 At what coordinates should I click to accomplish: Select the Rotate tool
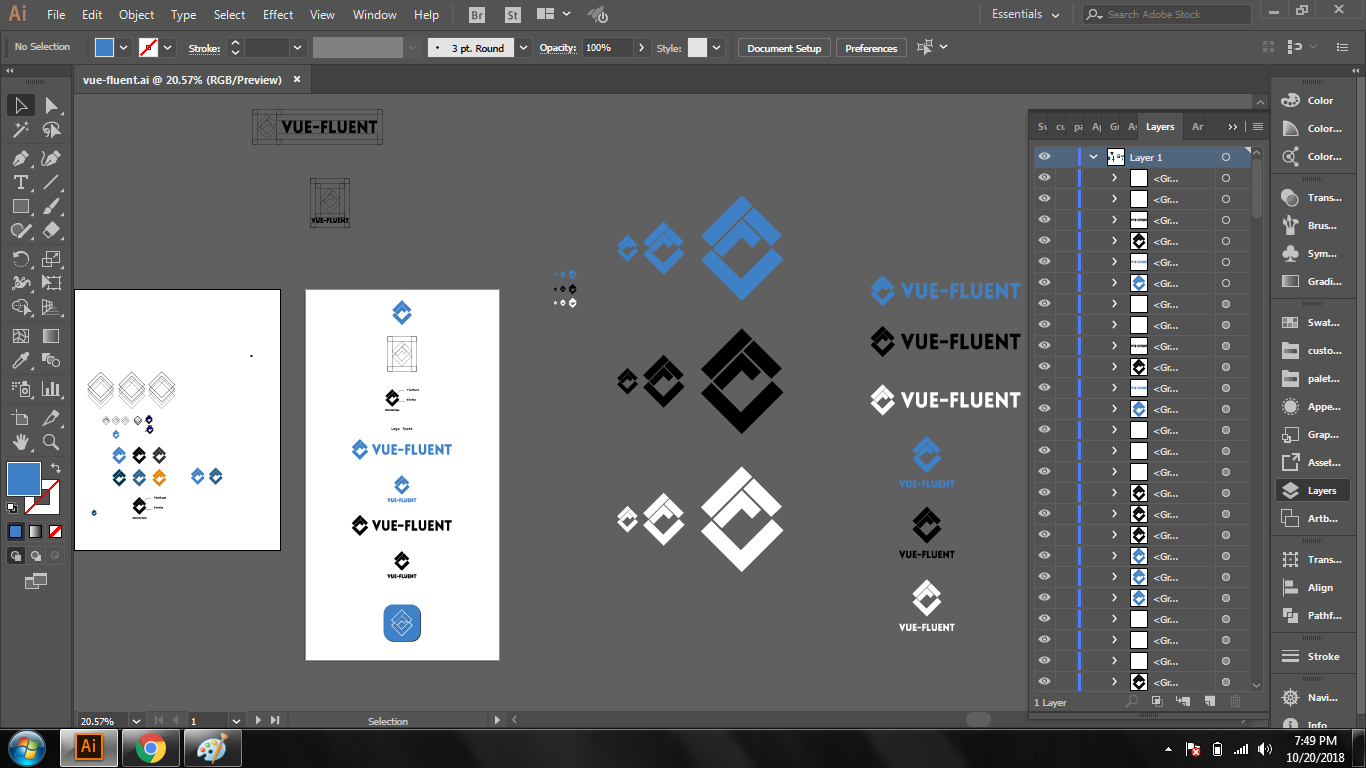pos(20,259)
